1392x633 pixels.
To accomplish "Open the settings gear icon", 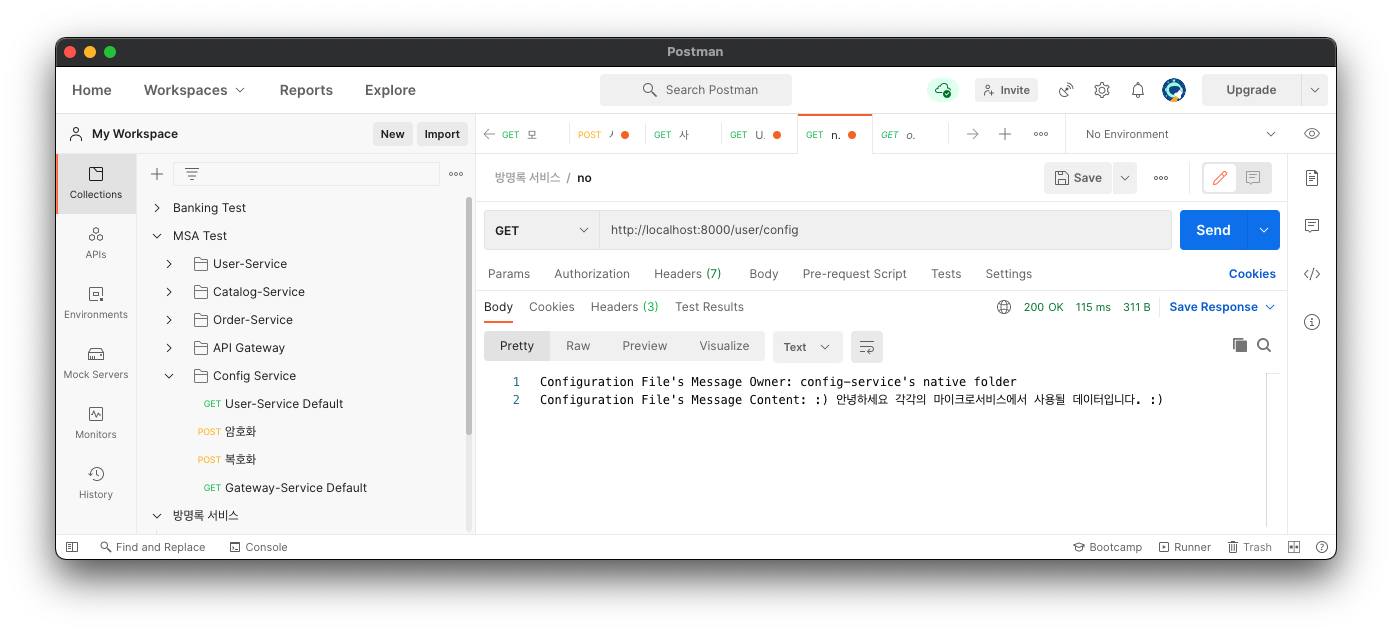I will click(1102, 90).
